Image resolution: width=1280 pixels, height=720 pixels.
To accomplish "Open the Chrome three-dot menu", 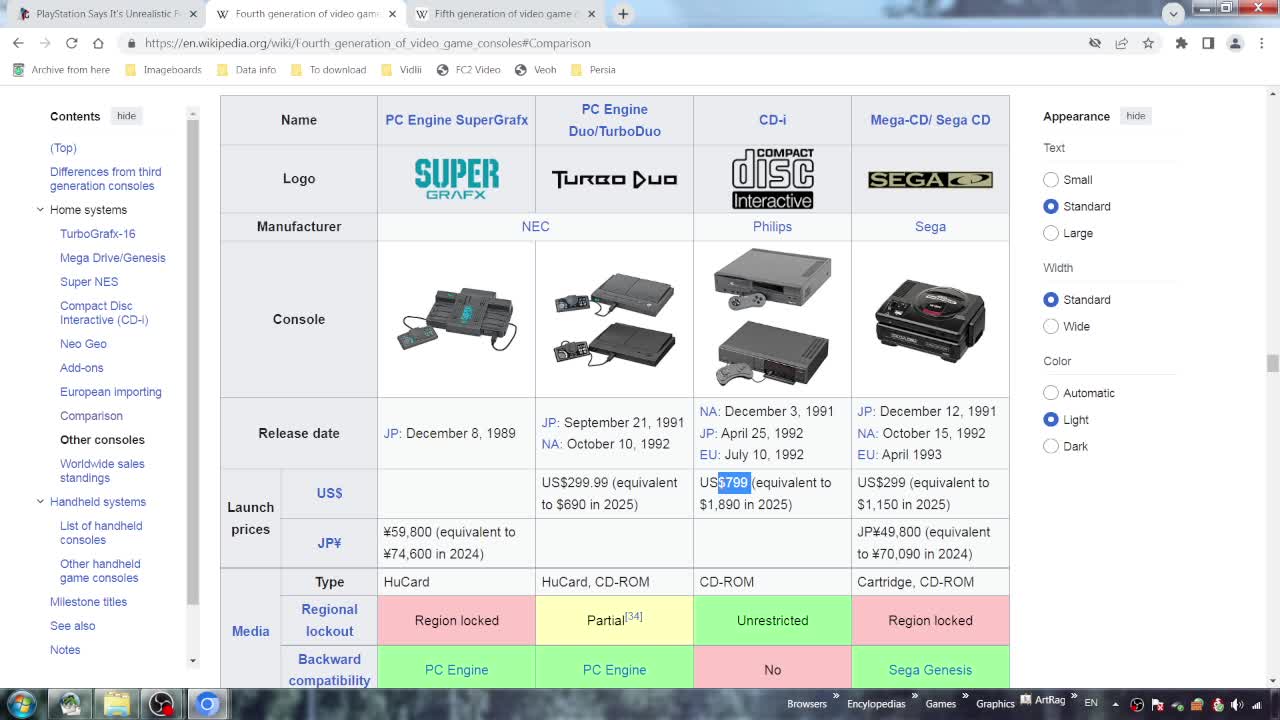I will coord(1261,43).
